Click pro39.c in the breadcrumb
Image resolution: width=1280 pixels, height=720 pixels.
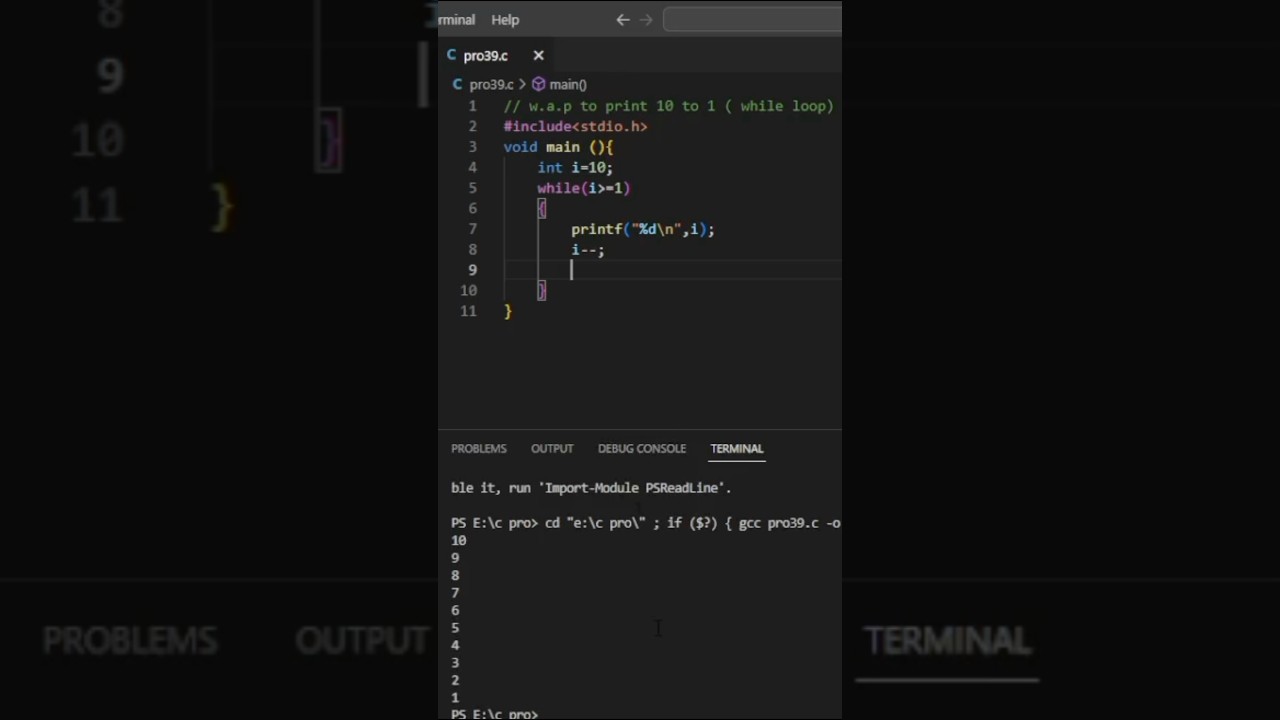[x=491, y=85]
